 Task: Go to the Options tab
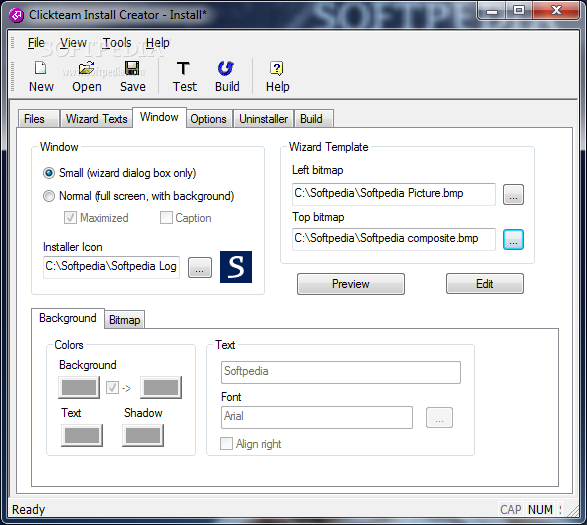[x=209, y=119]
